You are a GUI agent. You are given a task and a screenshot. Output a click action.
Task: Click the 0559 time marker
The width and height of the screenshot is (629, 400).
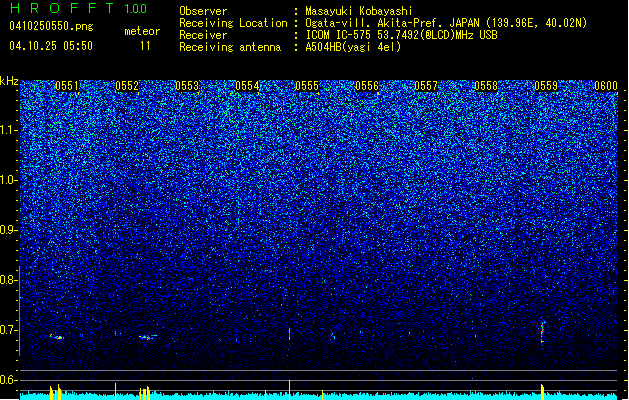(x=546, y=86)
